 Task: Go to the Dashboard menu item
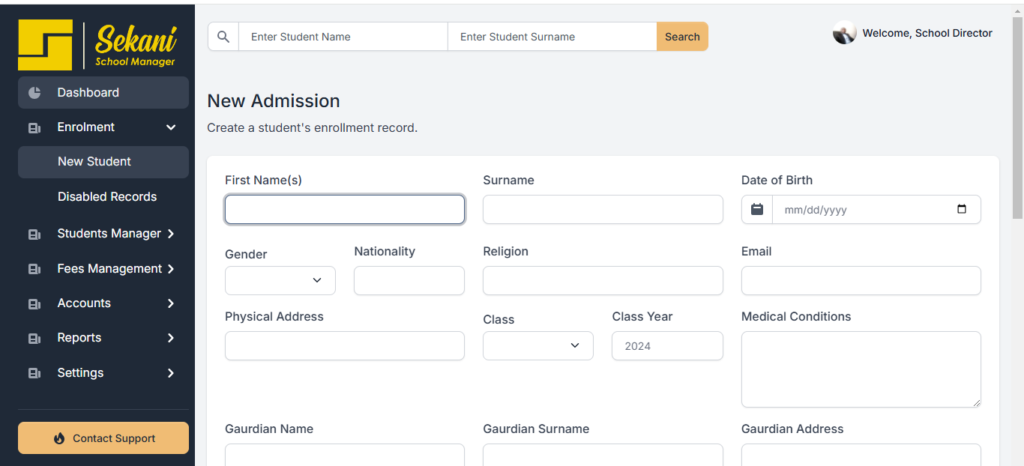[103, 93]
